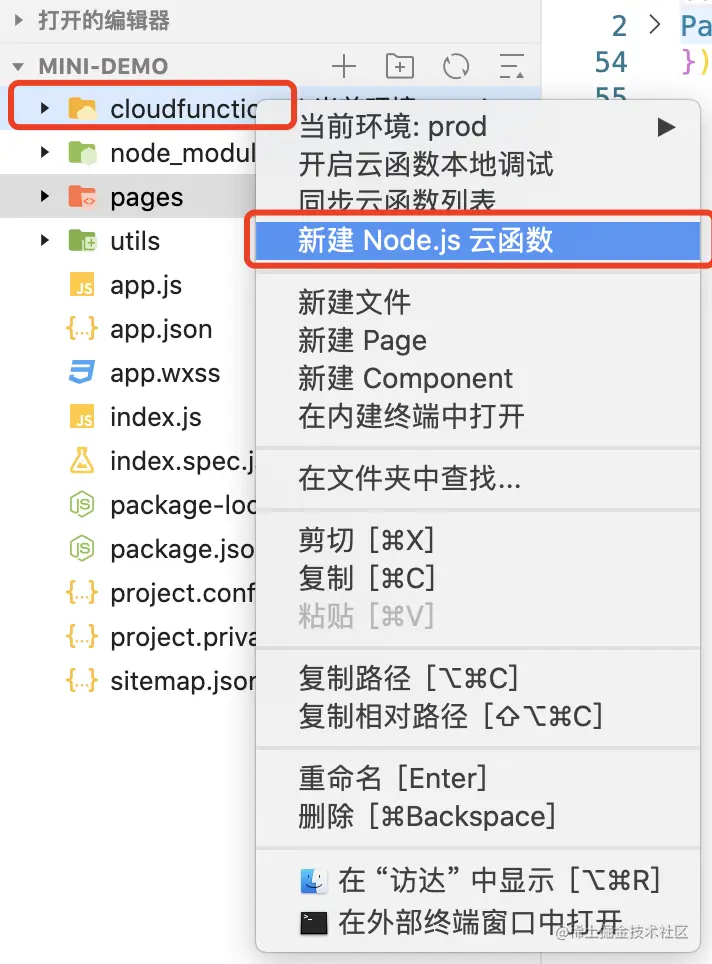Click the new file plus icon

pyautogui.click(x=344, y=66)
